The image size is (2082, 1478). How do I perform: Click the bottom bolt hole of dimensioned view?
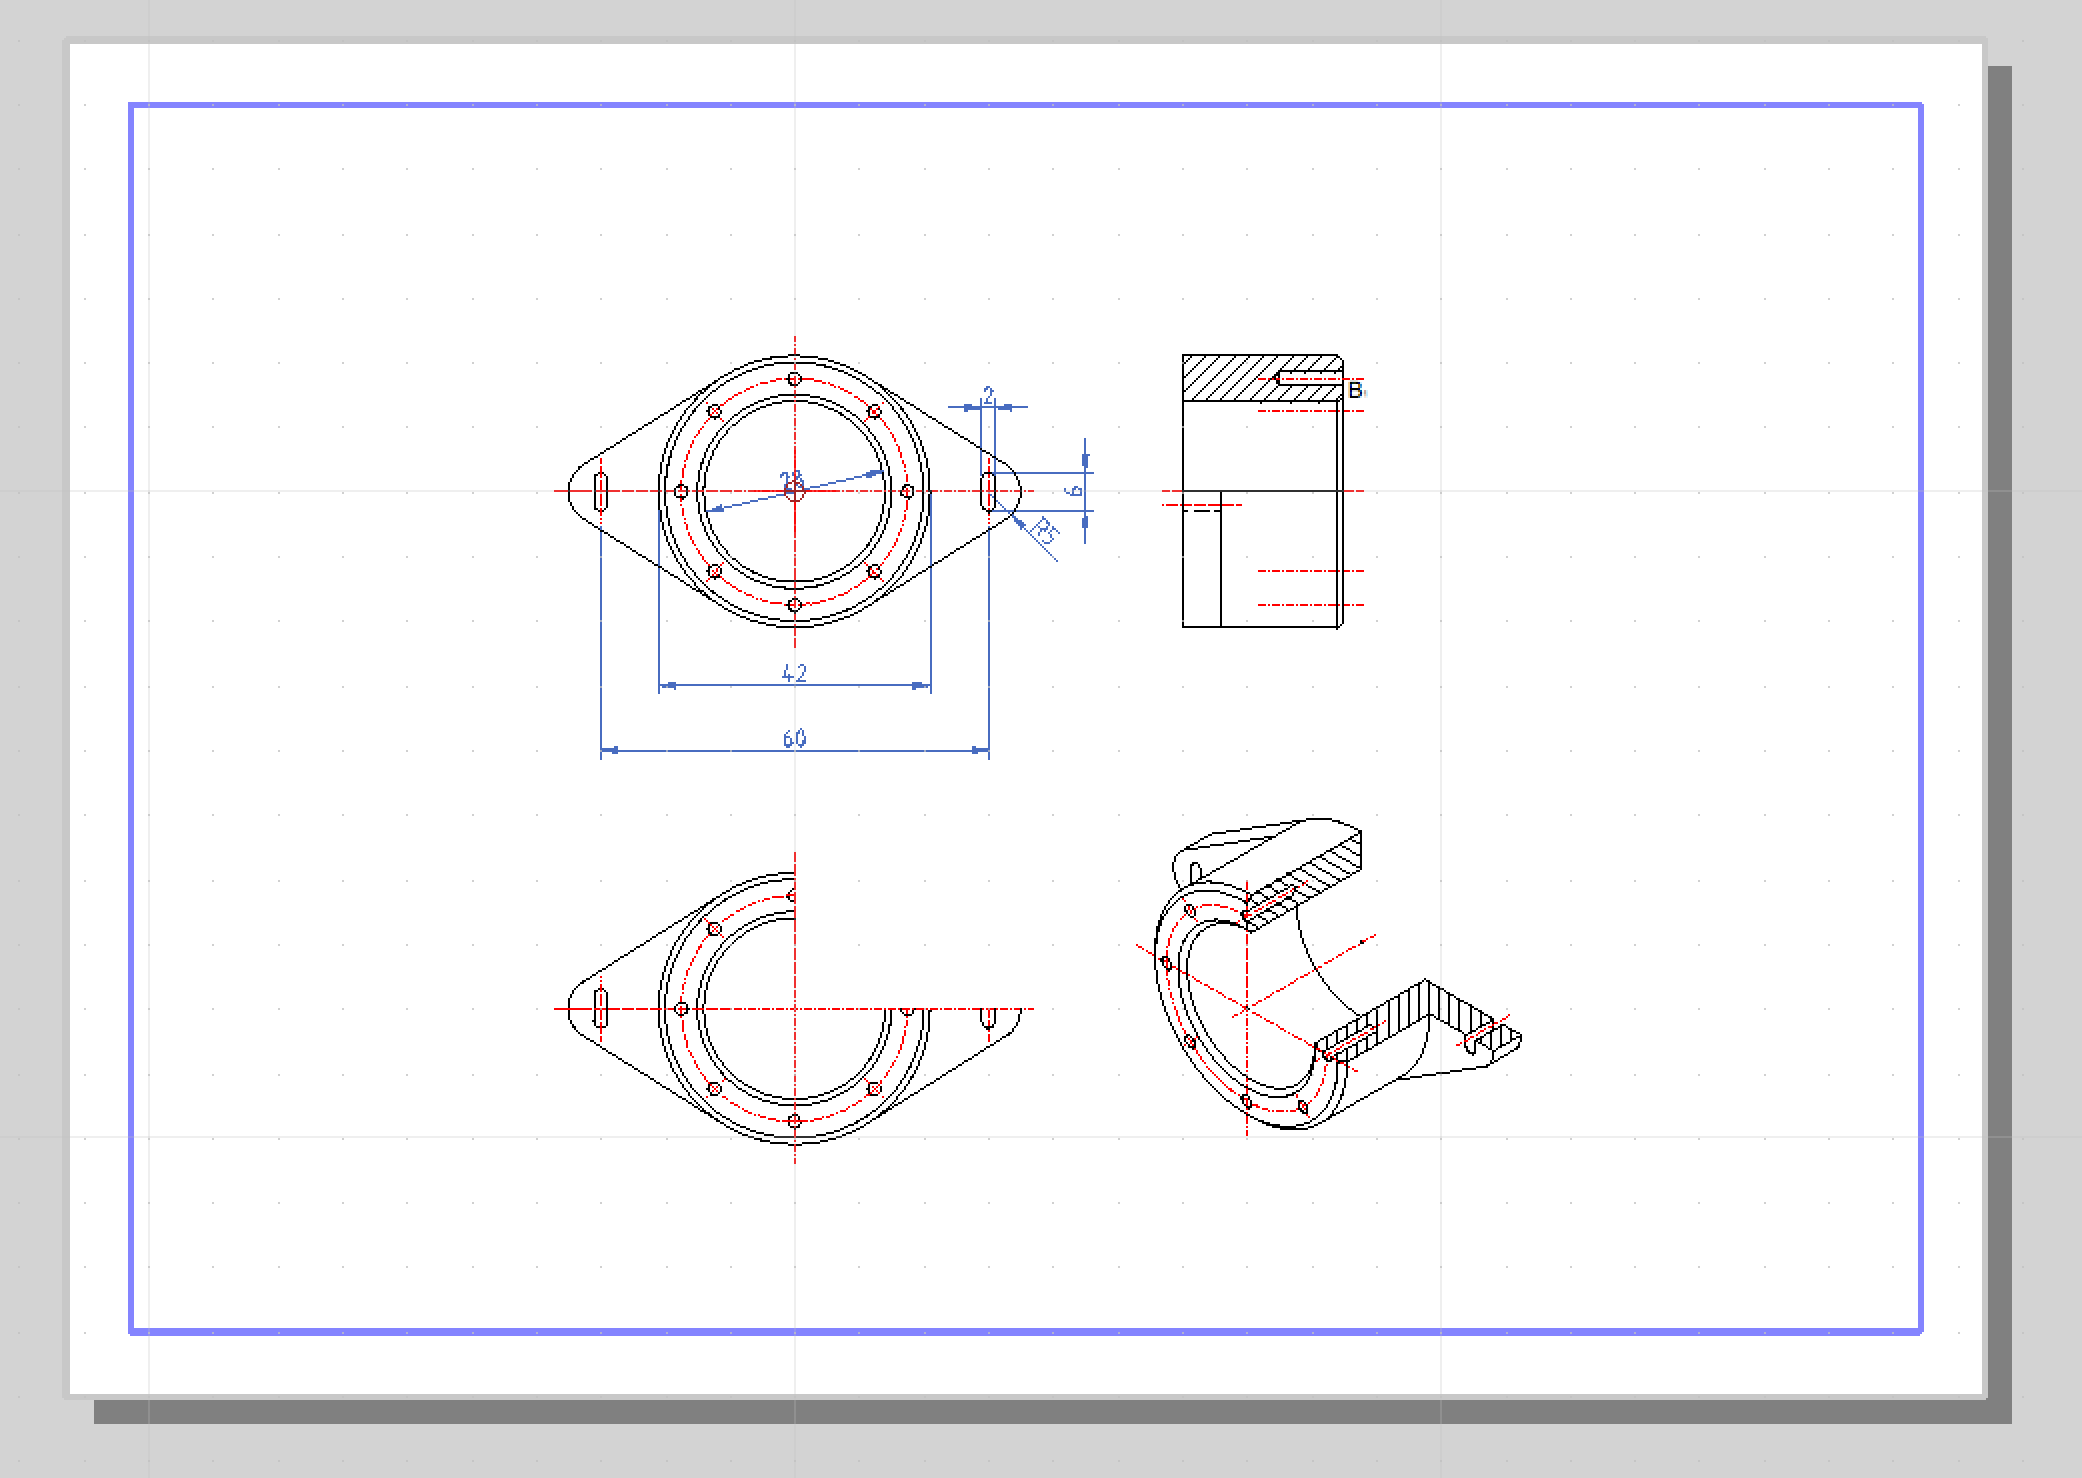(794, 605)
